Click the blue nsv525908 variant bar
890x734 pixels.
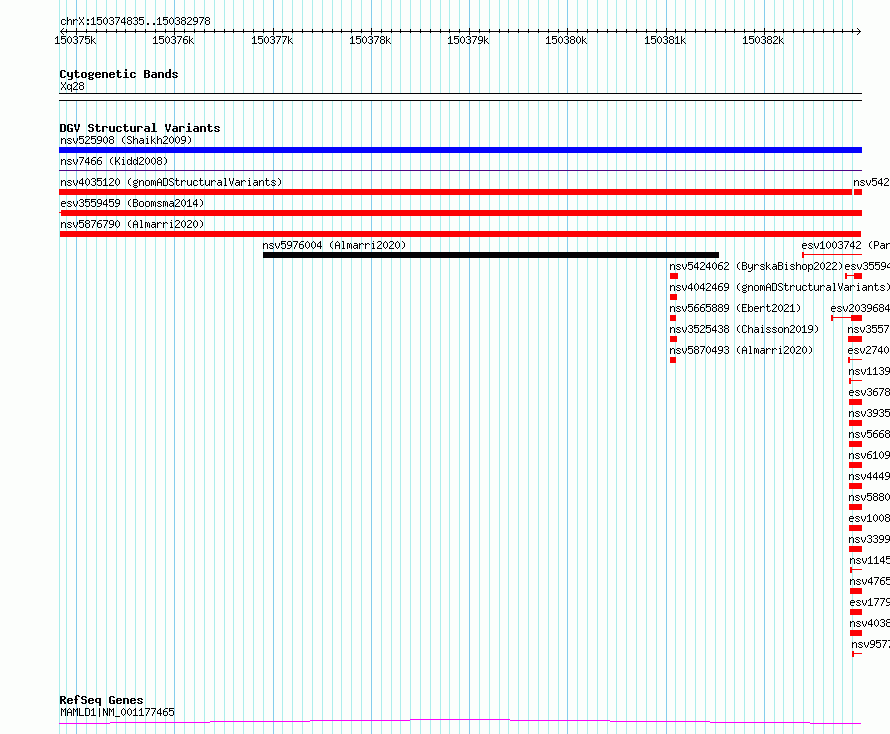coord(460,150)
